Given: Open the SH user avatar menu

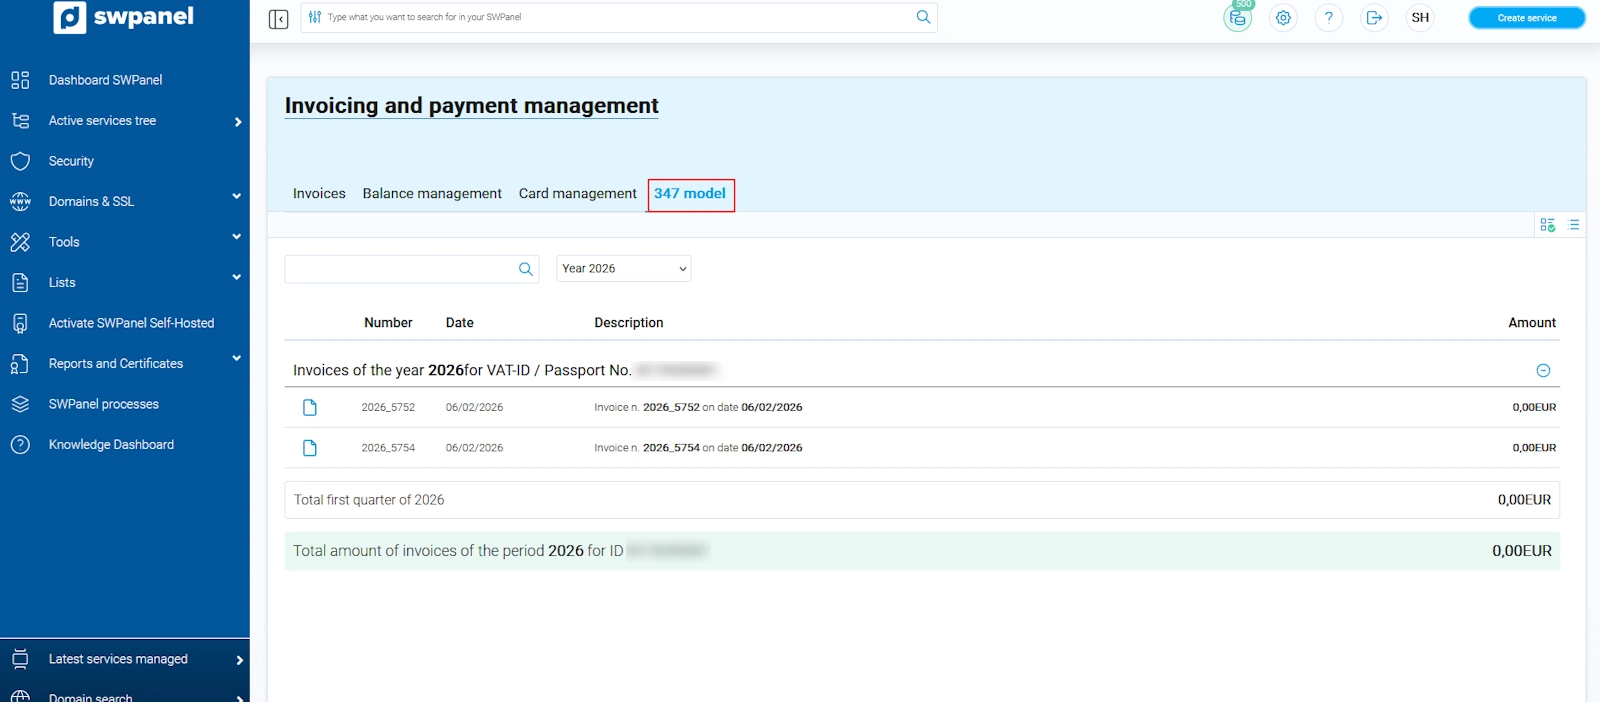Looking at the screenshot, I should click(x=1420, y=18).
